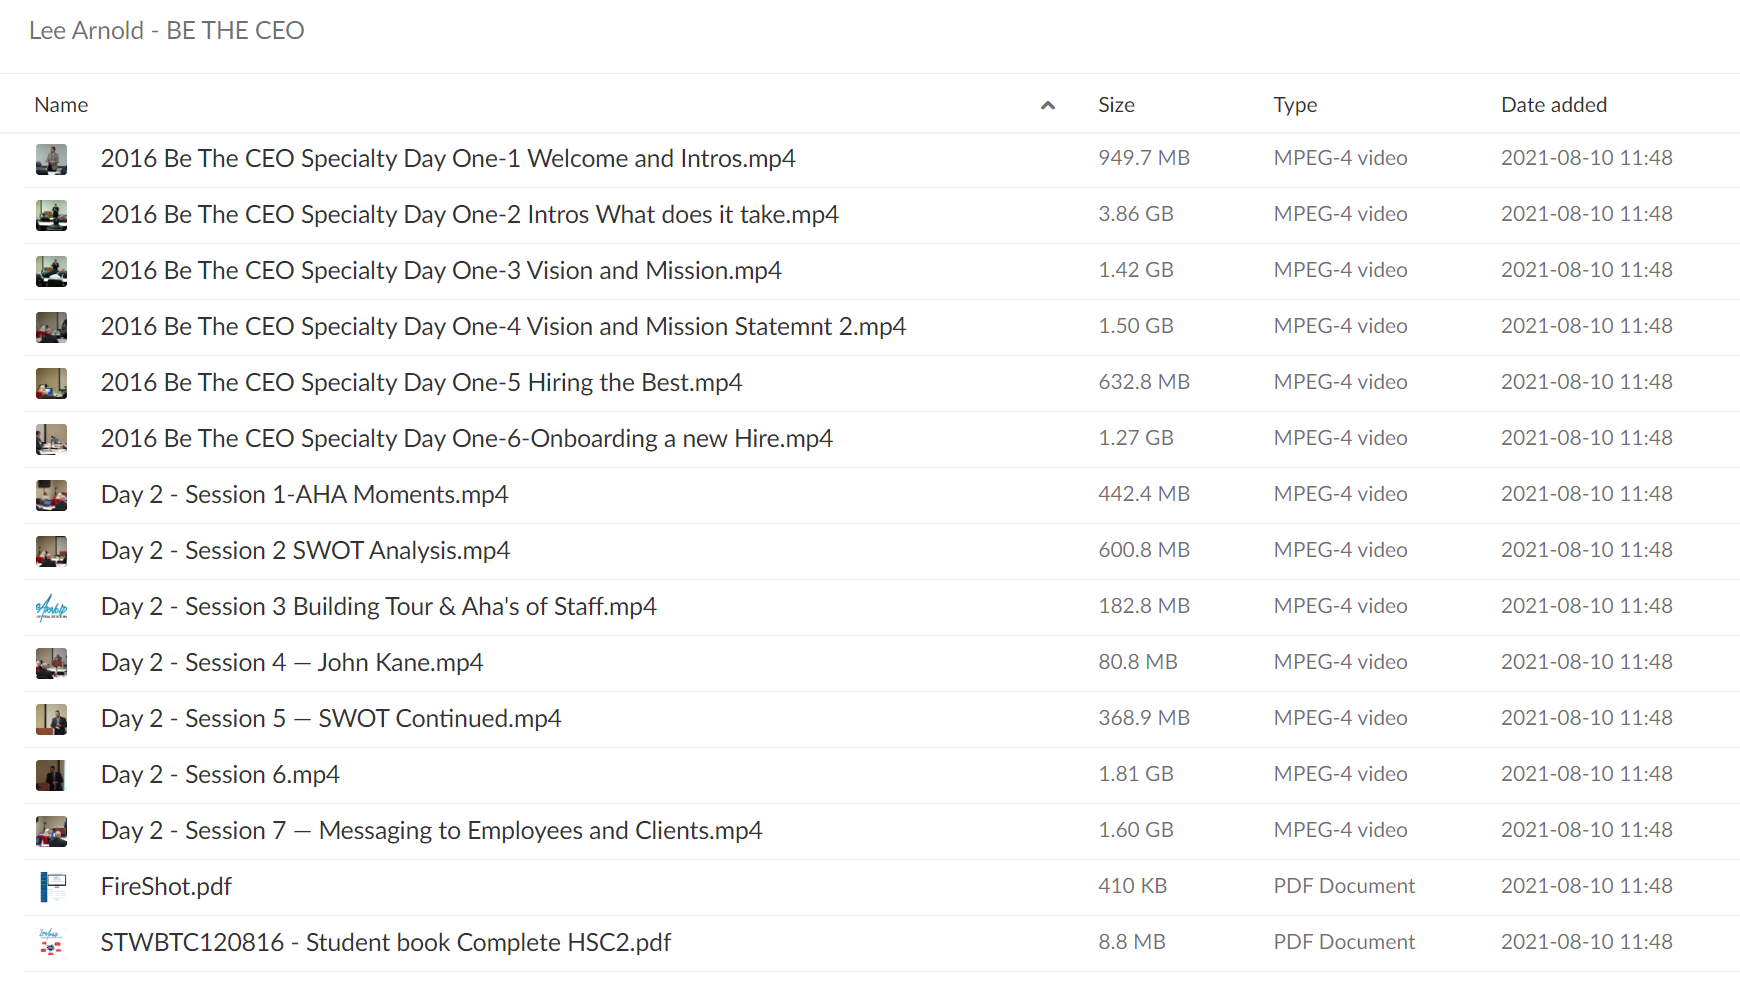
Task: Click thumbnail icon of Session 5 SWOT Continued
Action: [x=51, y=719]
